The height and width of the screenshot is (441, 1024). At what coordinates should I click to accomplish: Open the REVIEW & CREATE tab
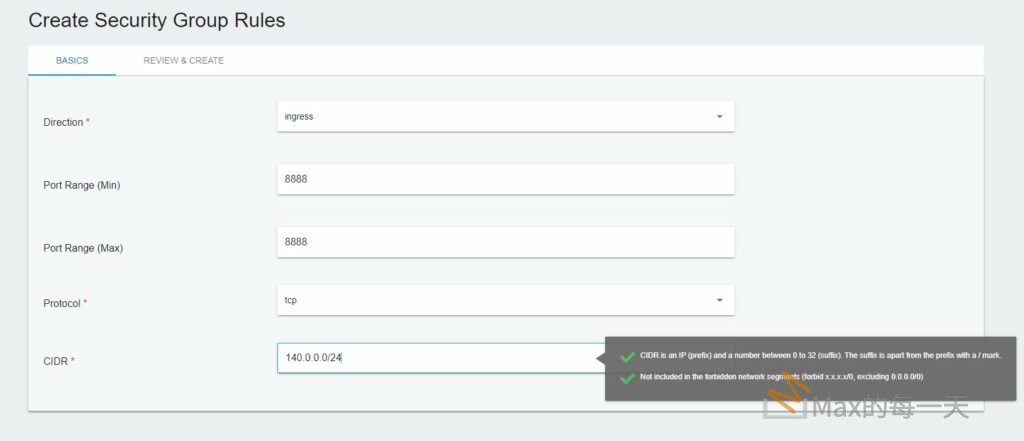(x=183, y=60)
